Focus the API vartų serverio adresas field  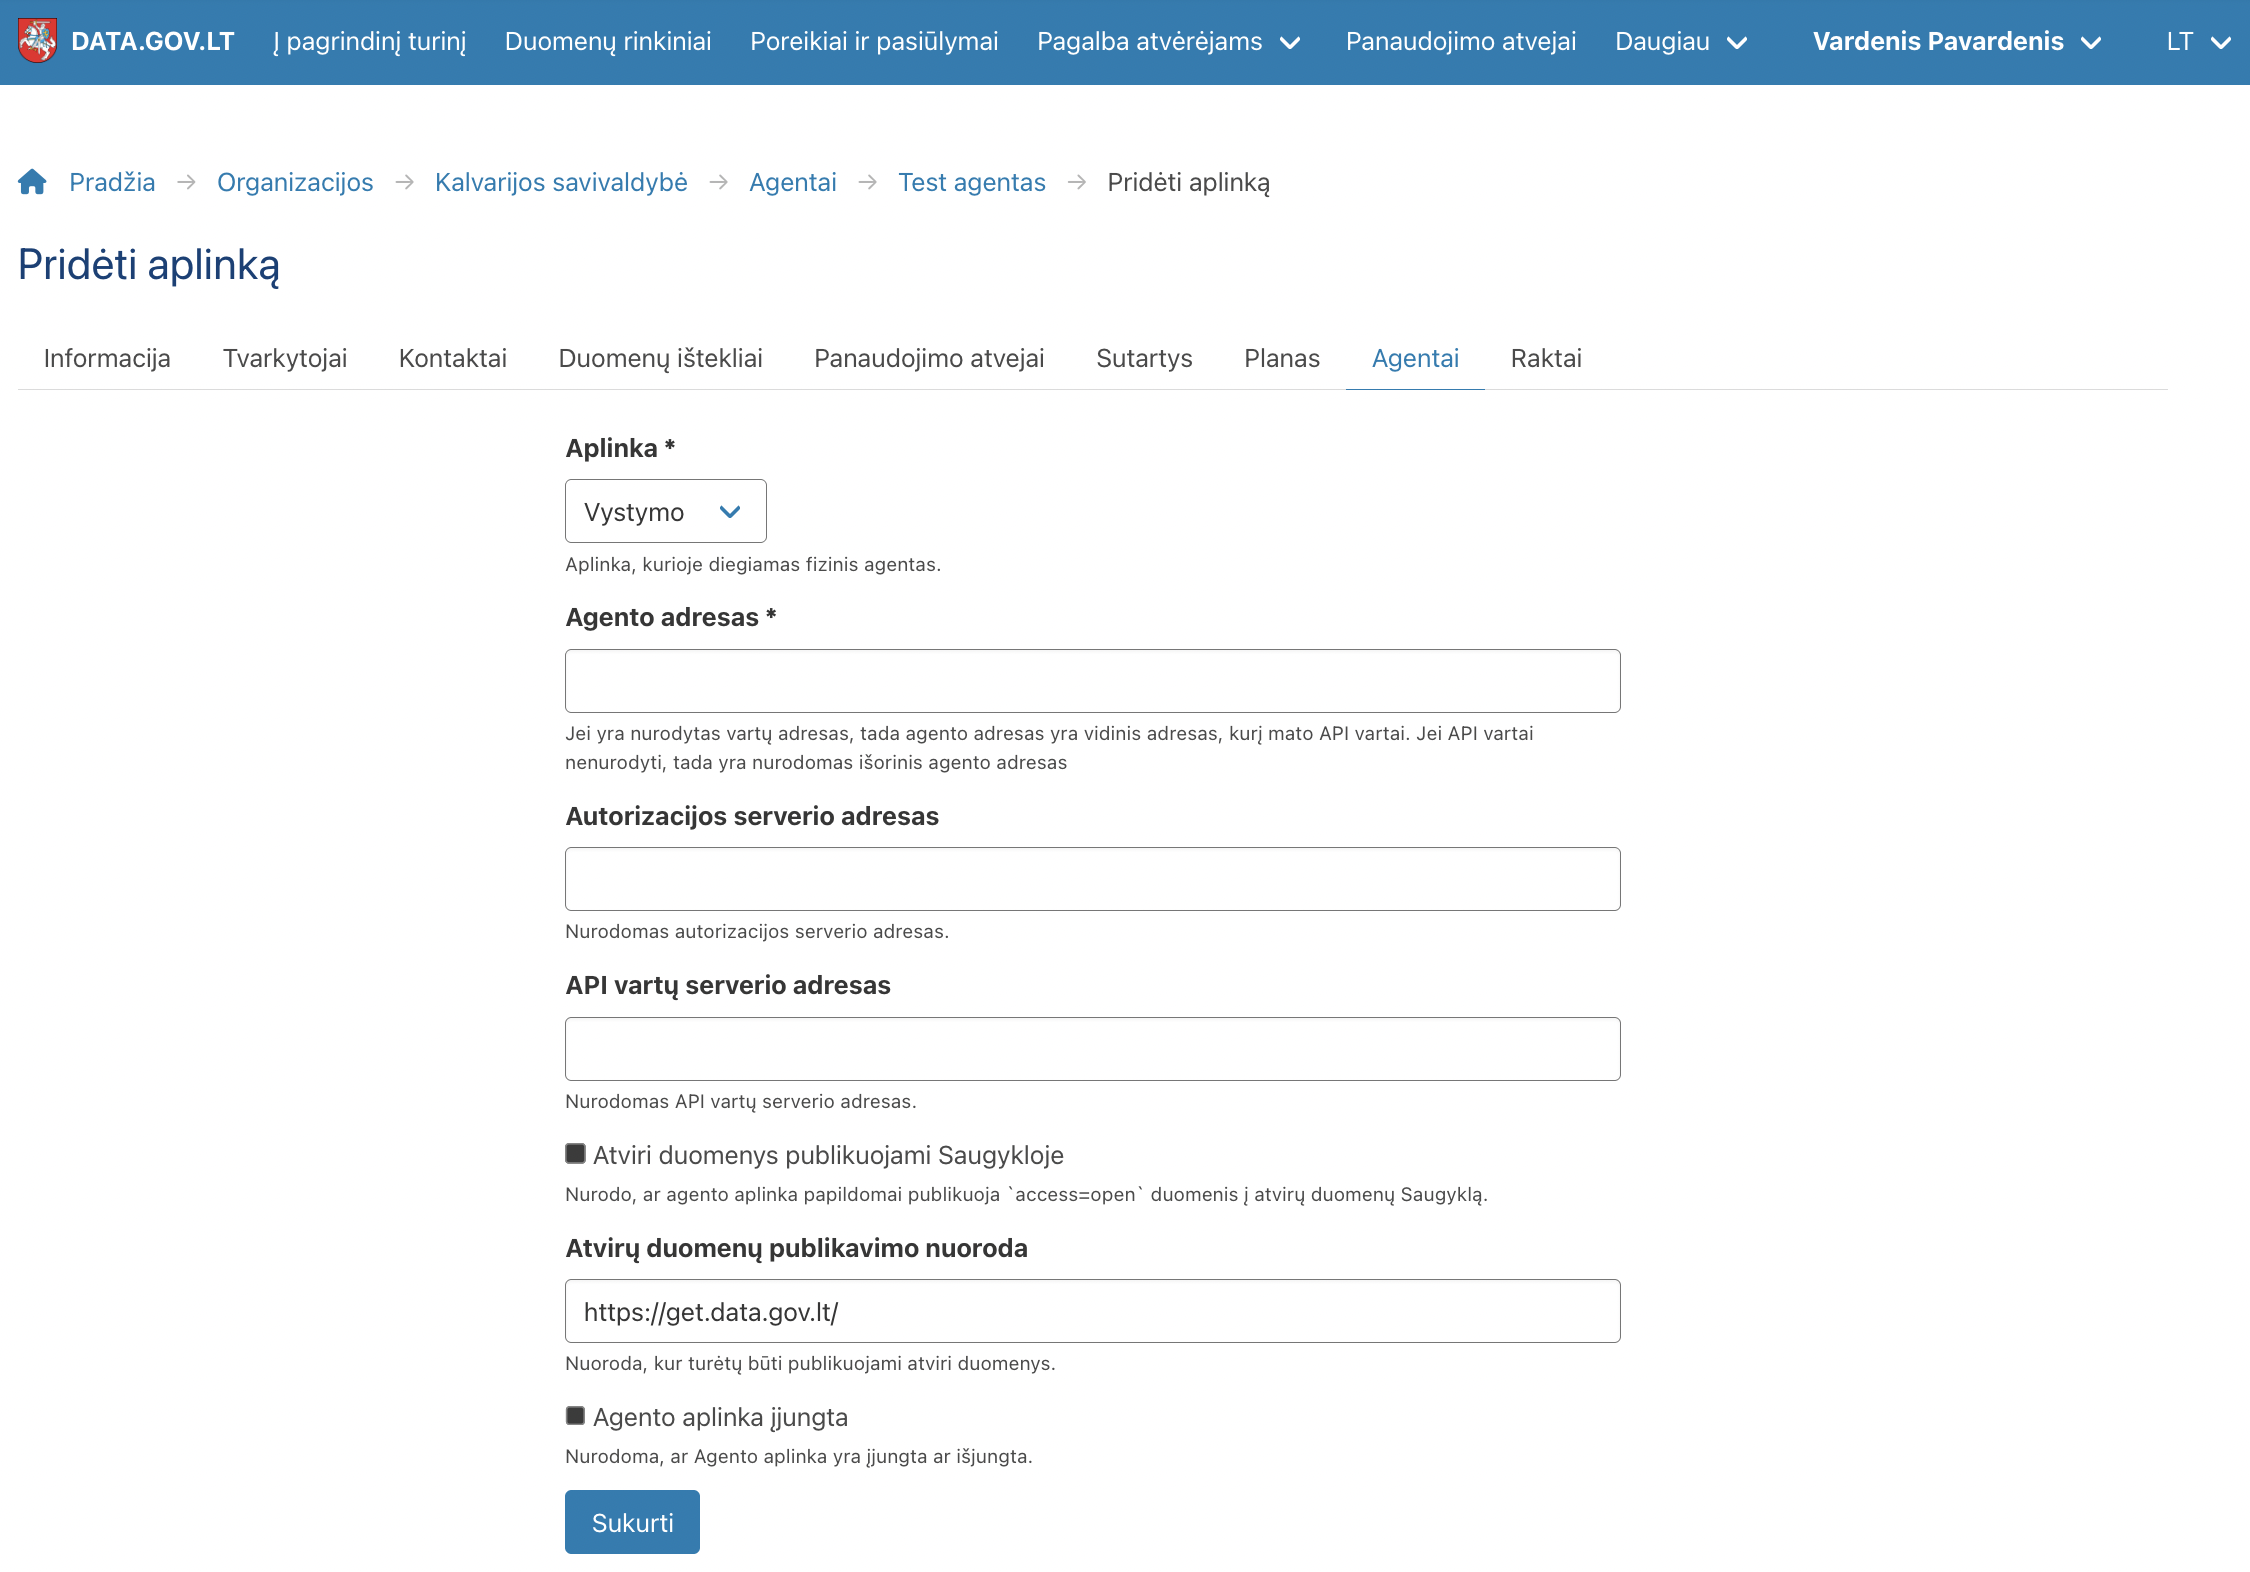coord(1092,1049)
